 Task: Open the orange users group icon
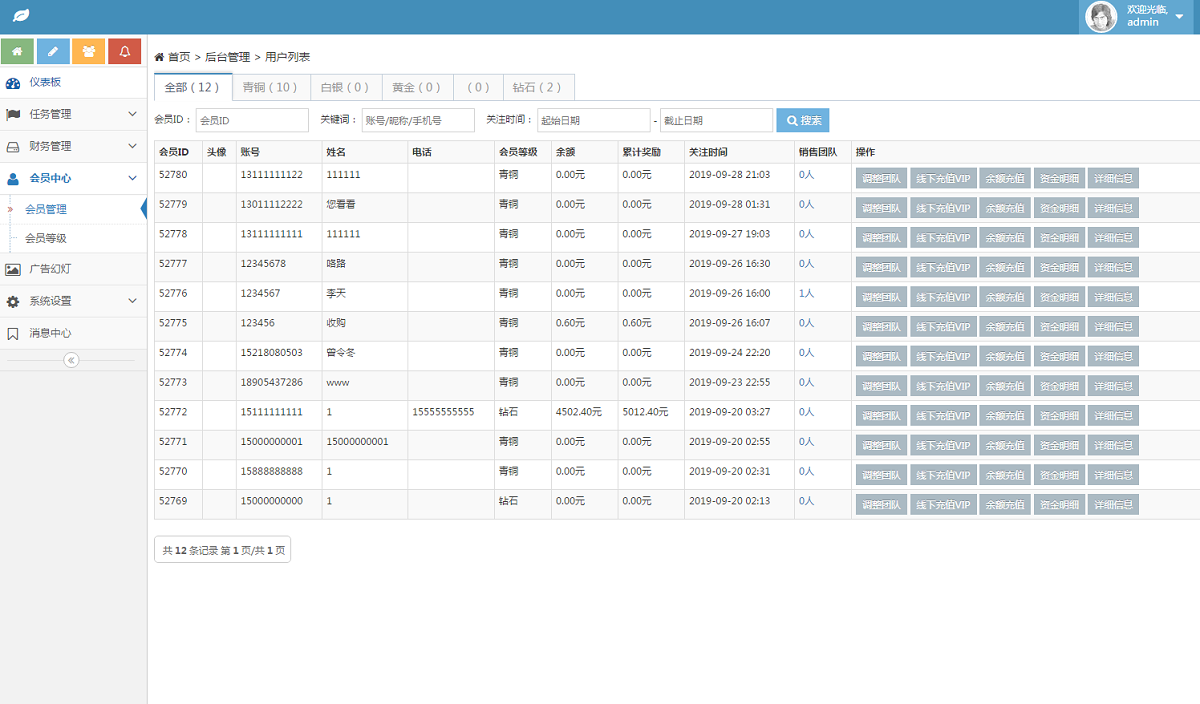(89, 50)
